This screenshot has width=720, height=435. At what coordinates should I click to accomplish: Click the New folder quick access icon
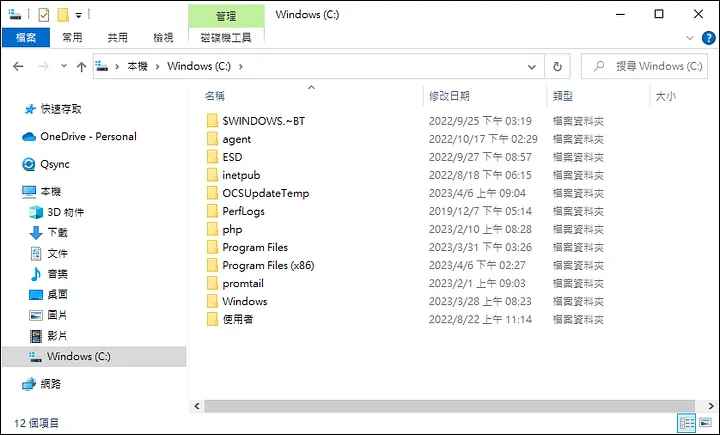[x=63, y=15]
